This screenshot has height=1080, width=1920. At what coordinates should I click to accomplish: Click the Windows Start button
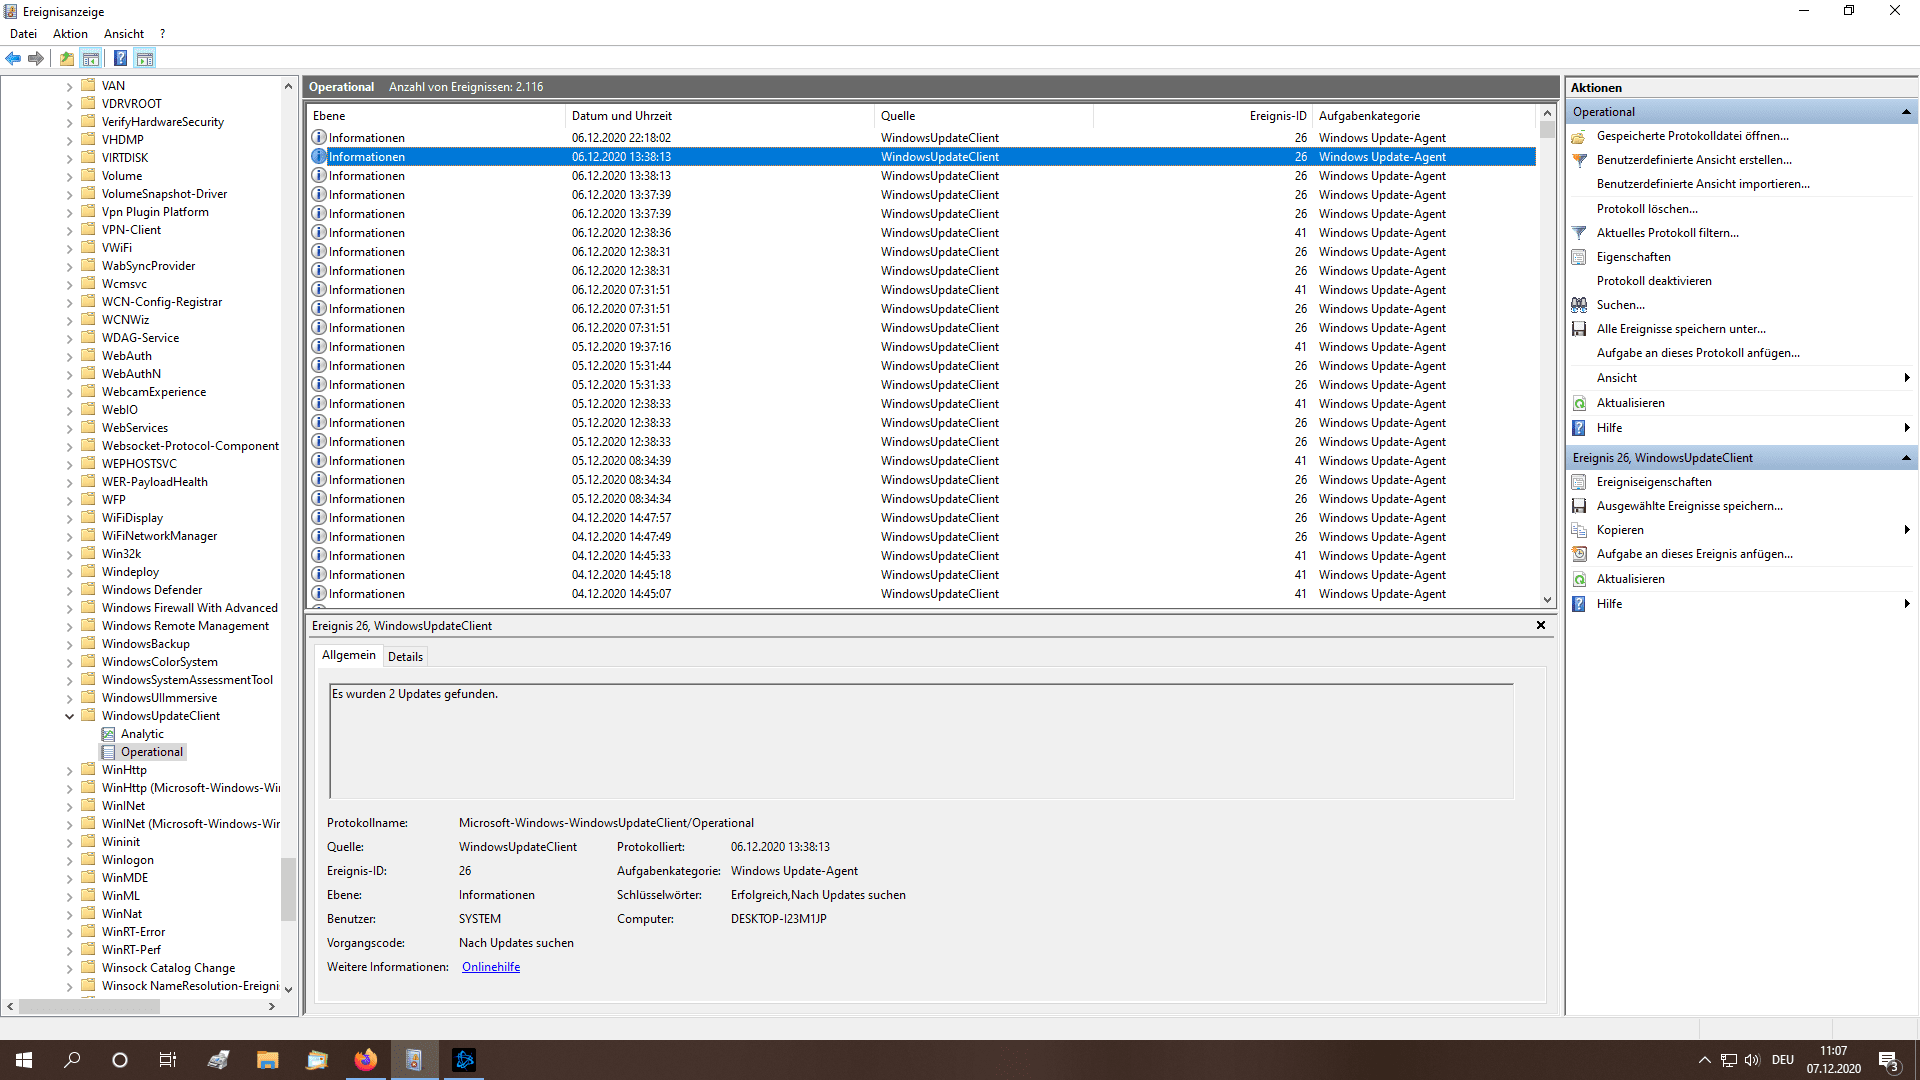point(24,1060)
